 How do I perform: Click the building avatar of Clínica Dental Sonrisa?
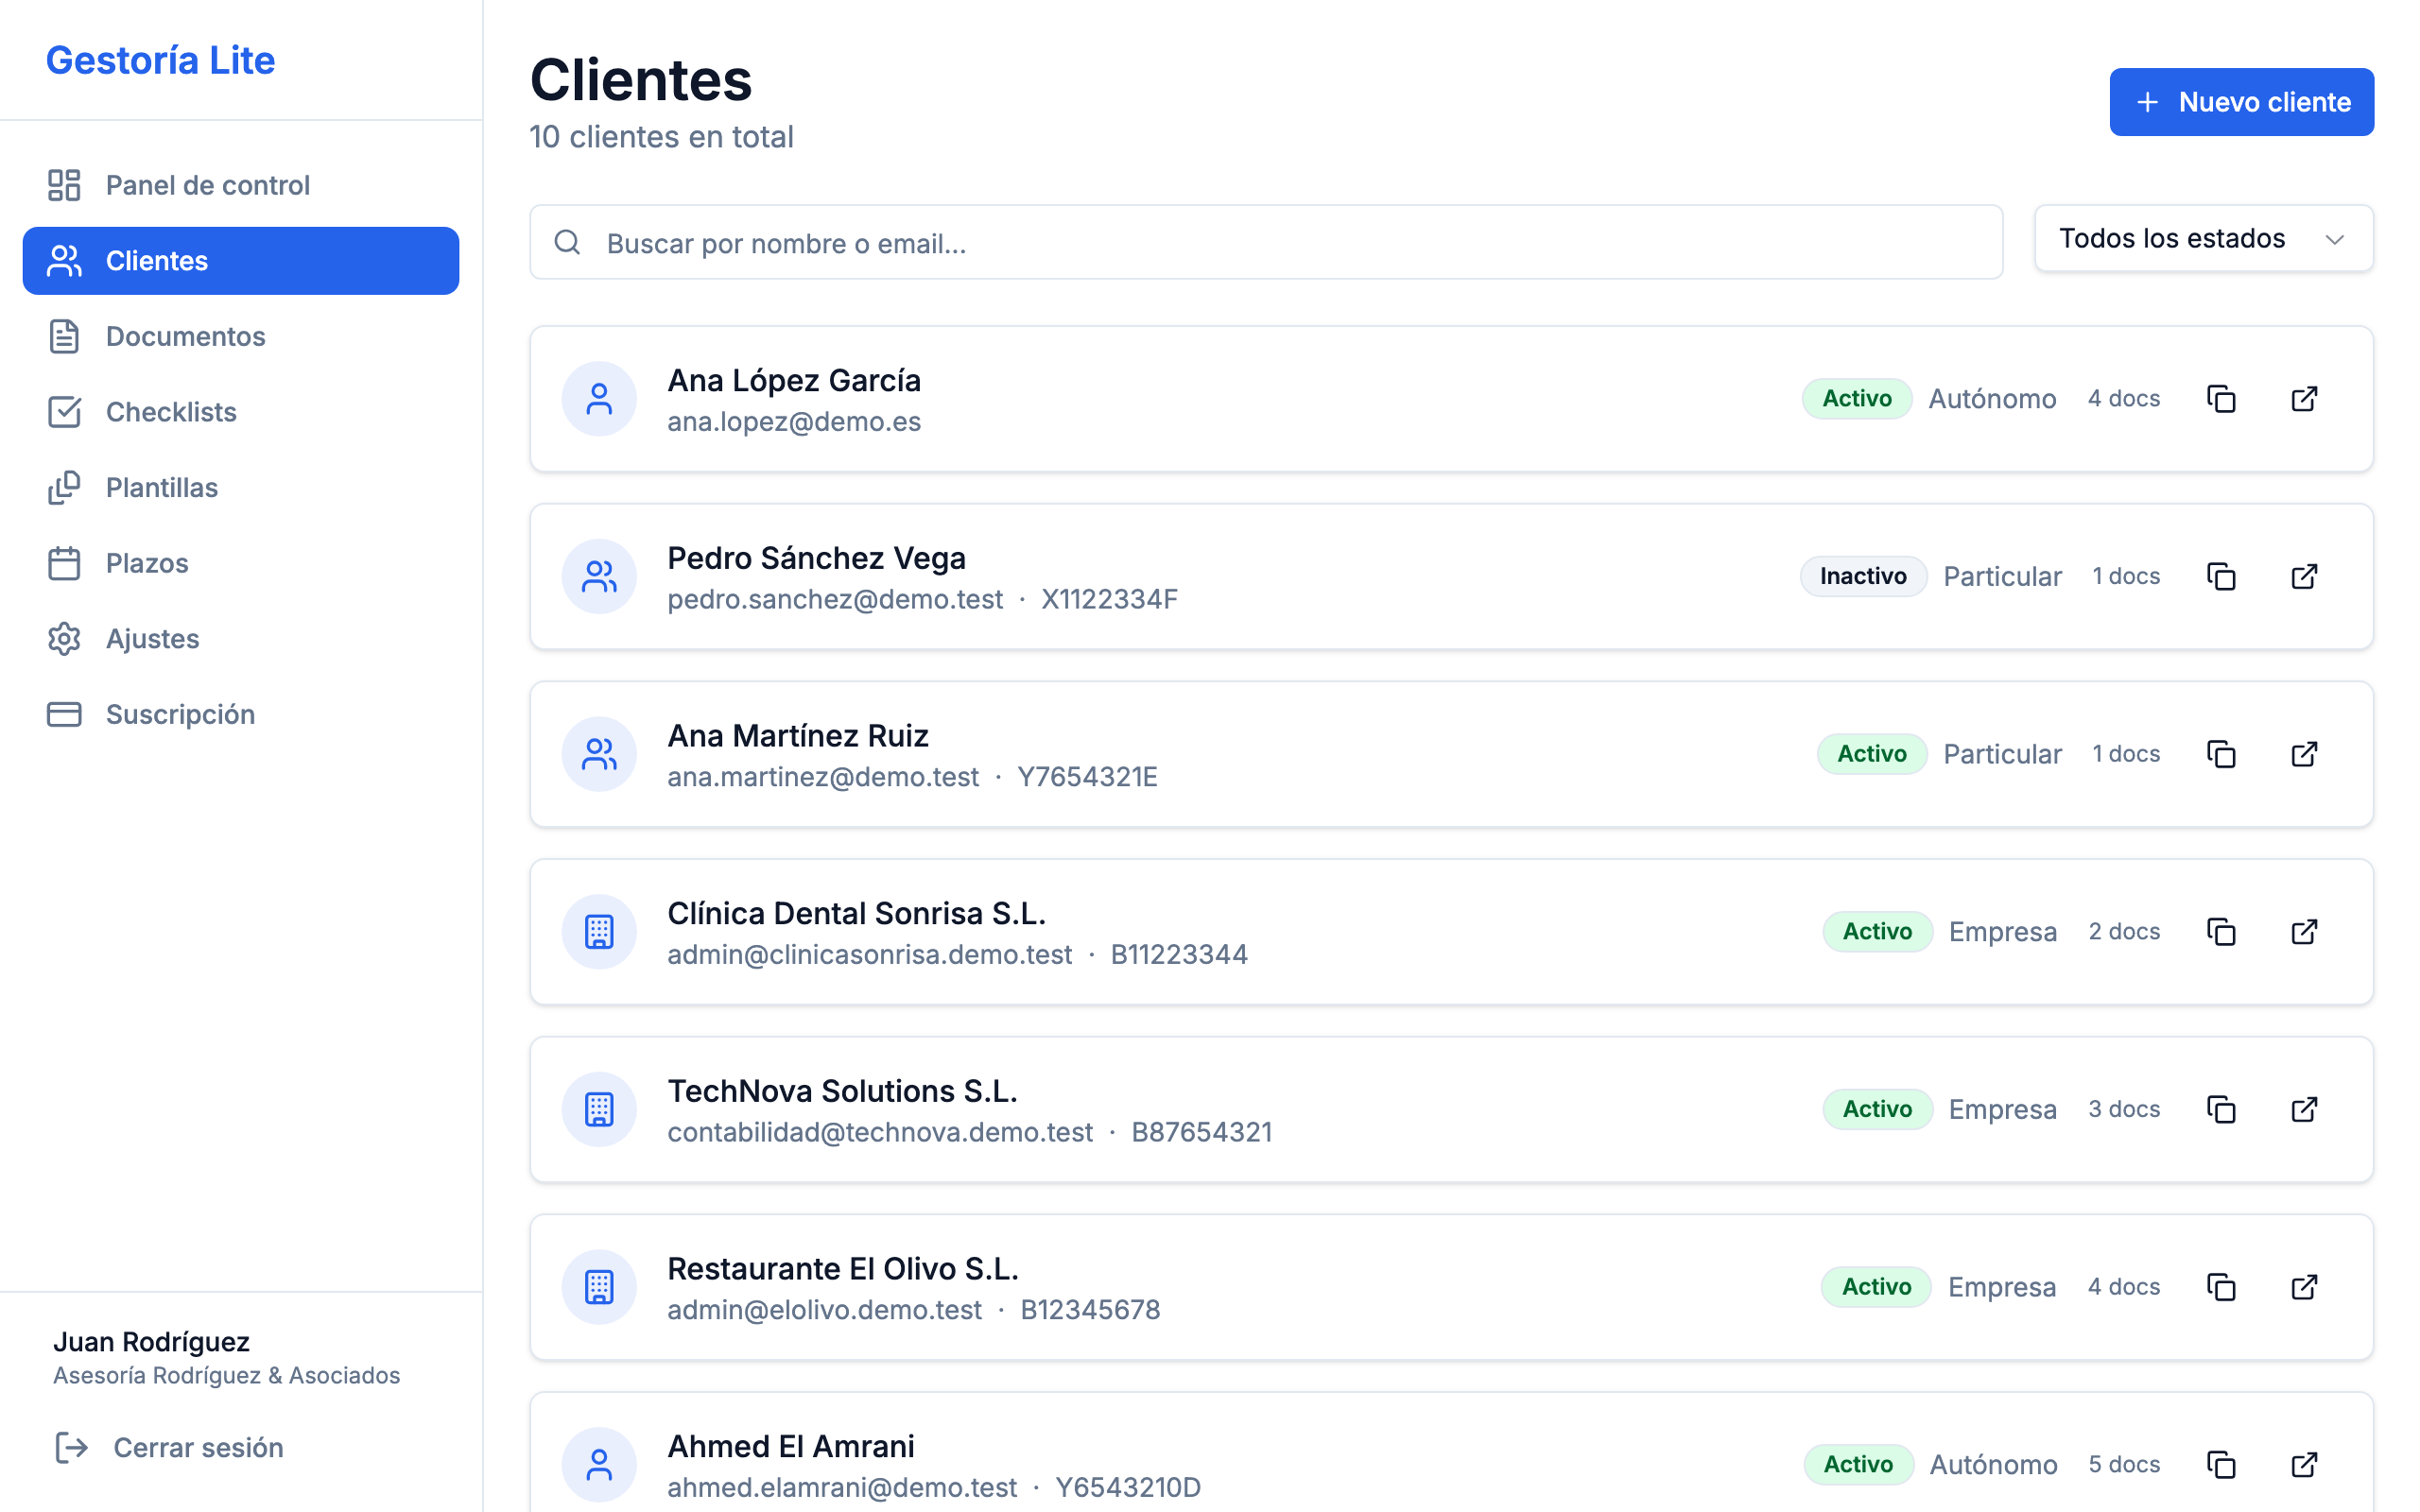click(599, 932)
